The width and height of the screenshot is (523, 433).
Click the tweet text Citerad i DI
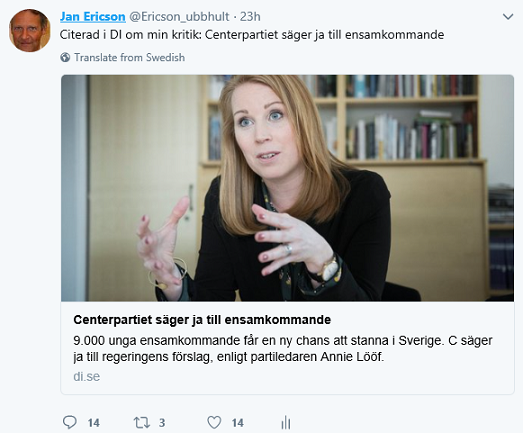(252, 35)
